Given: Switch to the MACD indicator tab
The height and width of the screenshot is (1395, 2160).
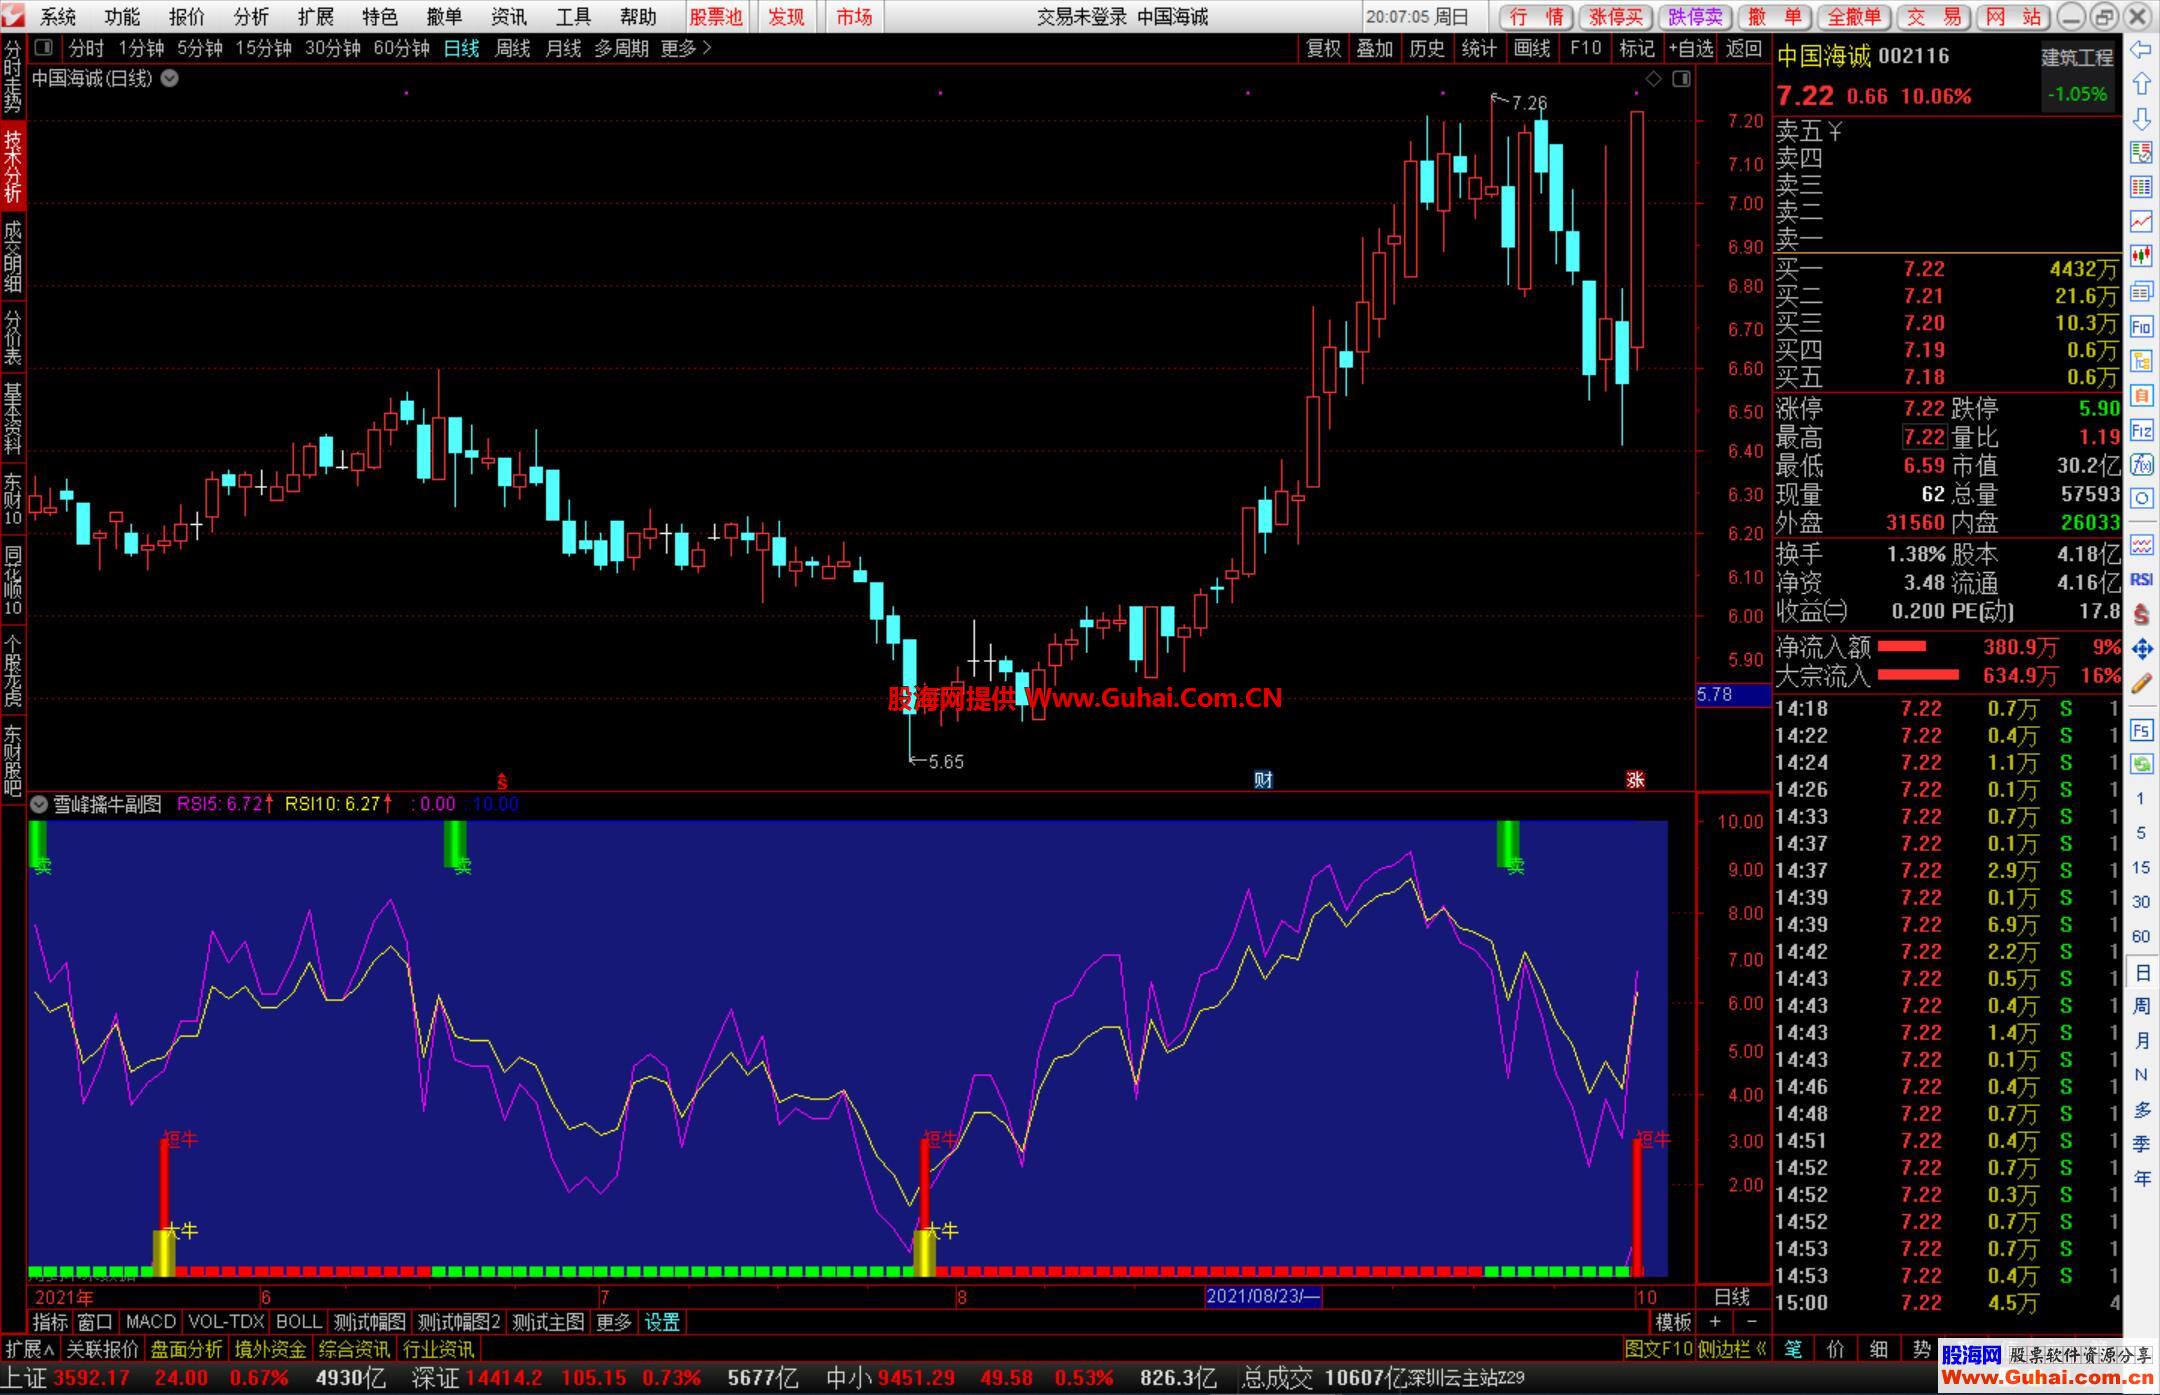Looking at the screenshot, I should point(151,1322).
